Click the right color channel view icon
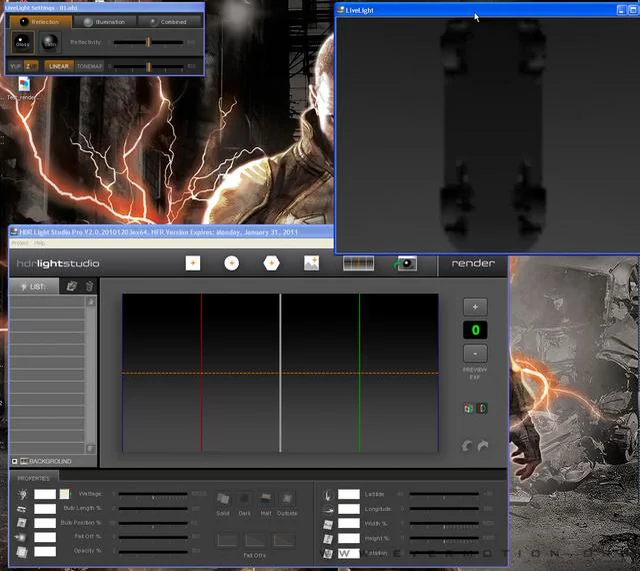 click(x=482, y=408)
